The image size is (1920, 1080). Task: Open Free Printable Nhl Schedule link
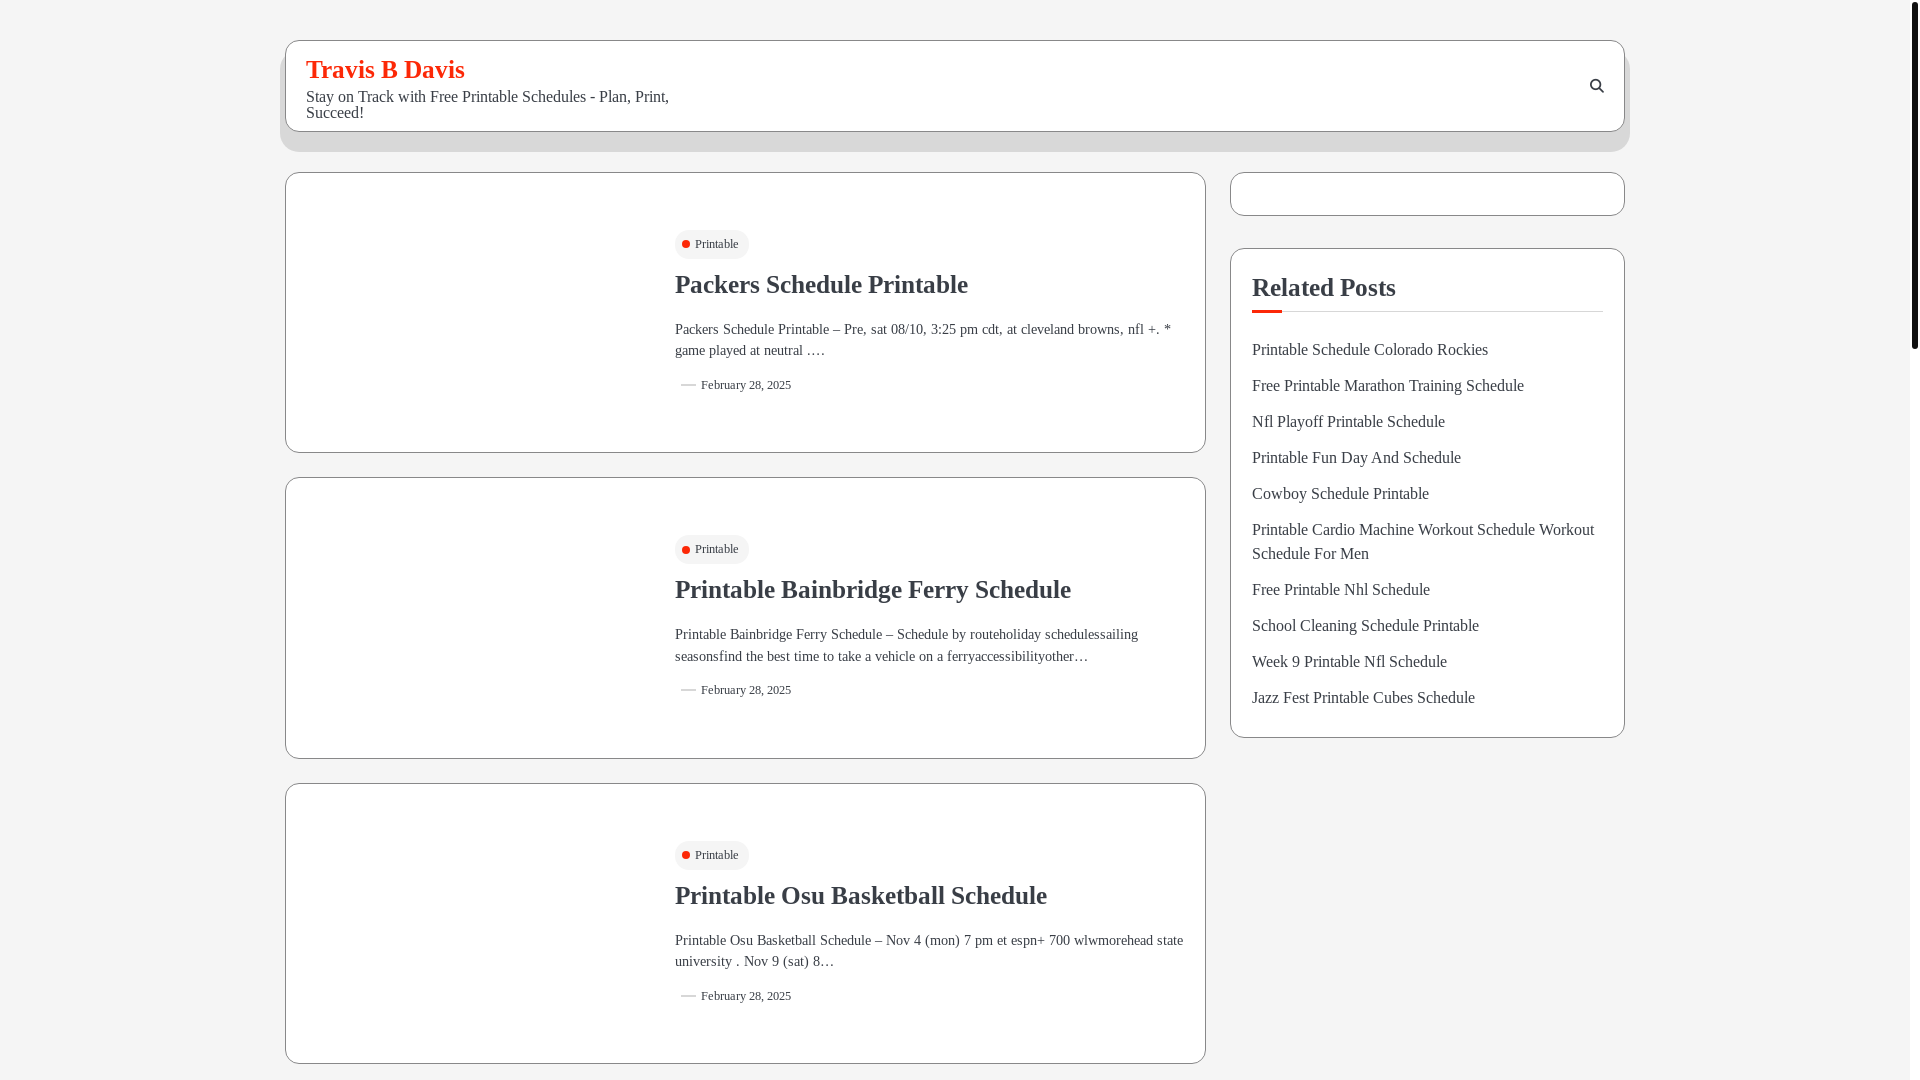click(x=1340, y=590)
